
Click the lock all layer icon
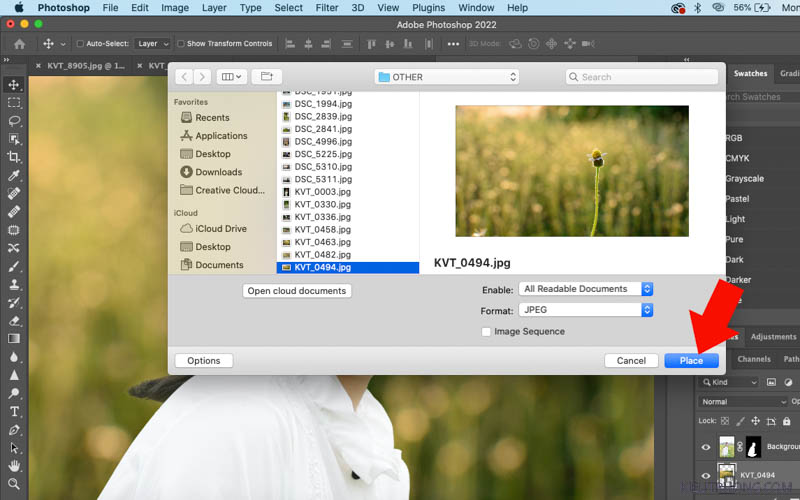coord(787,421)
